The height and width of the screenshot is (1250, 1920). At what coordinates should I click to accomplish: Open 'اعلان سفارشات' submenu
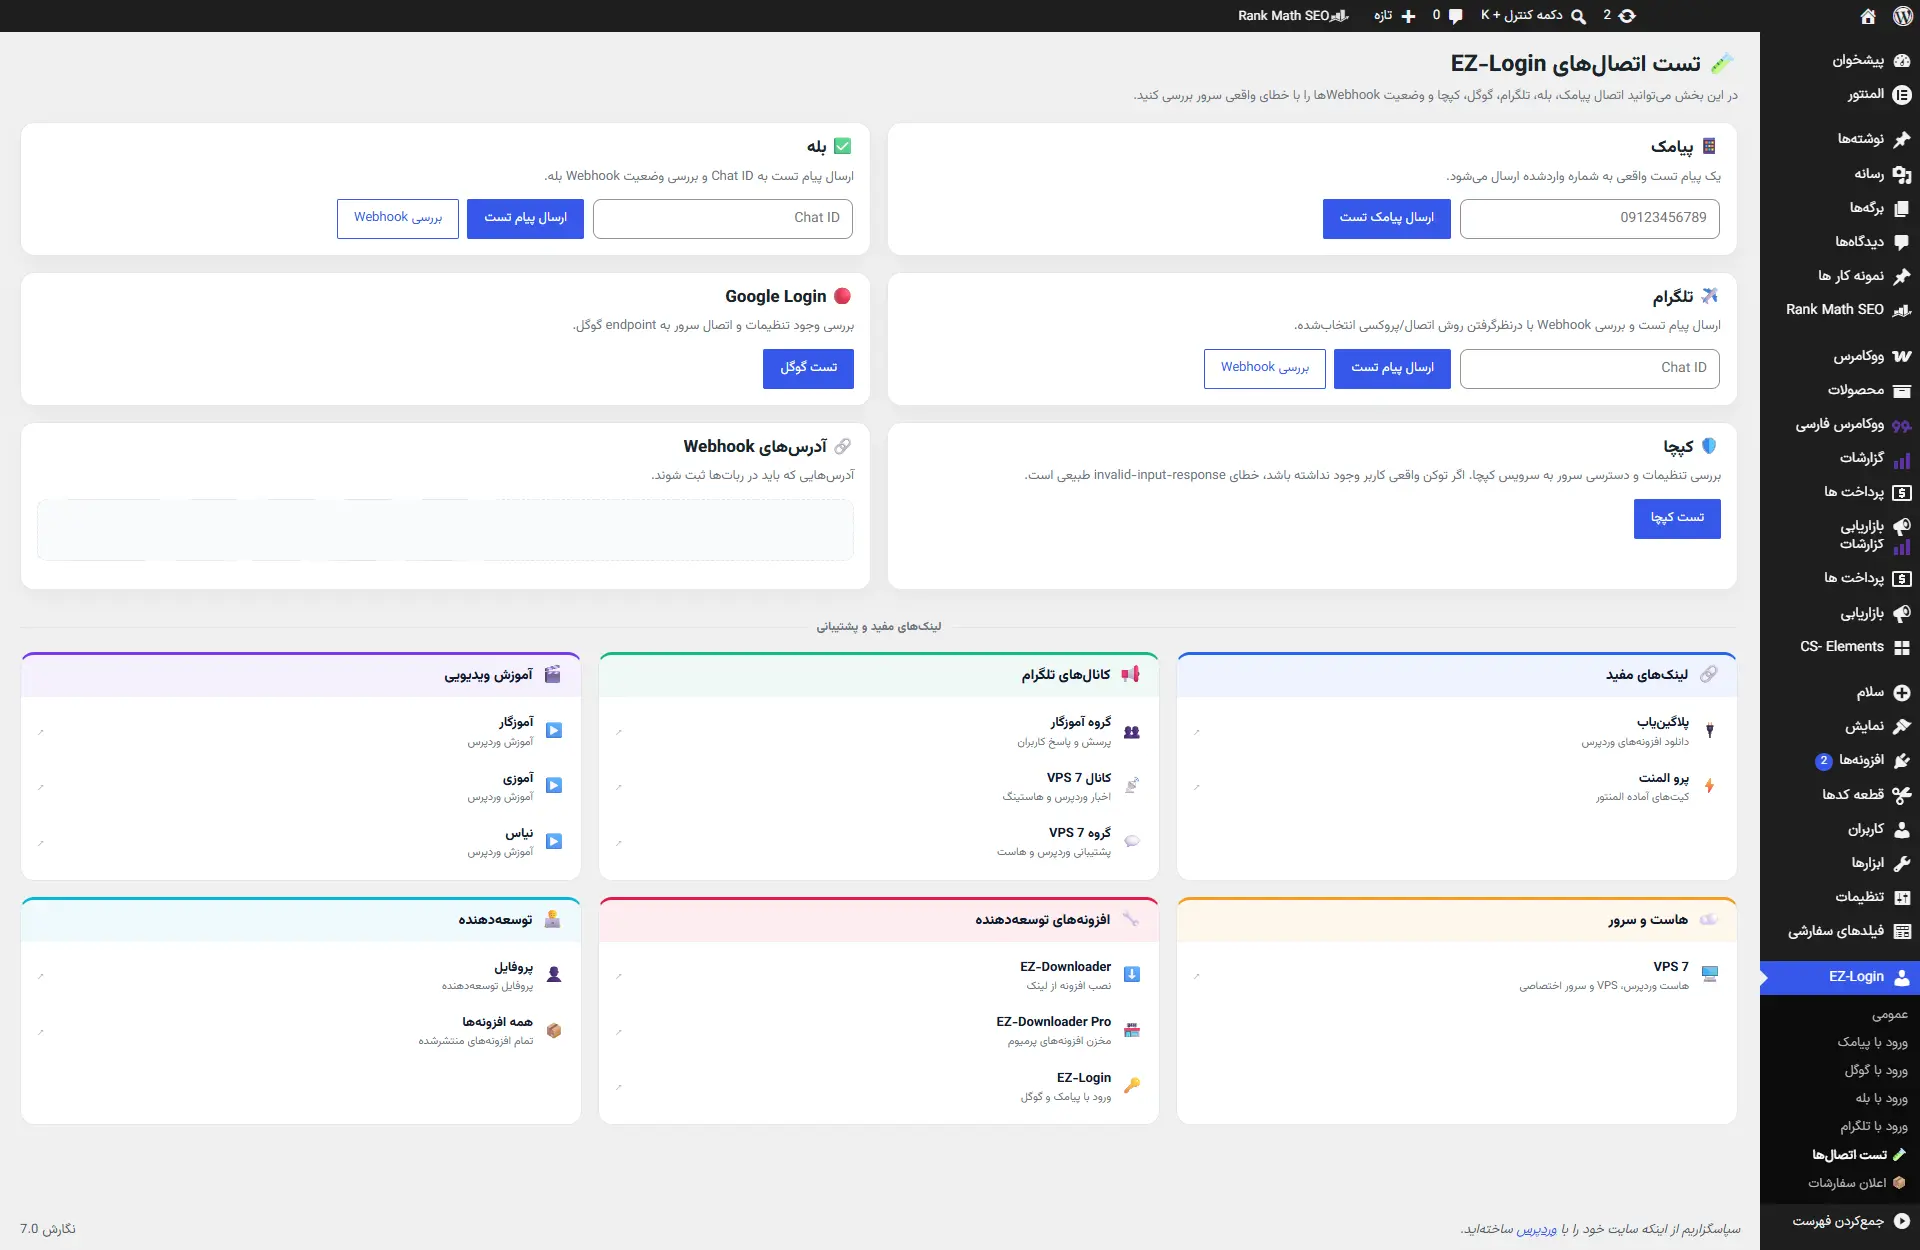(1856, 1183)
